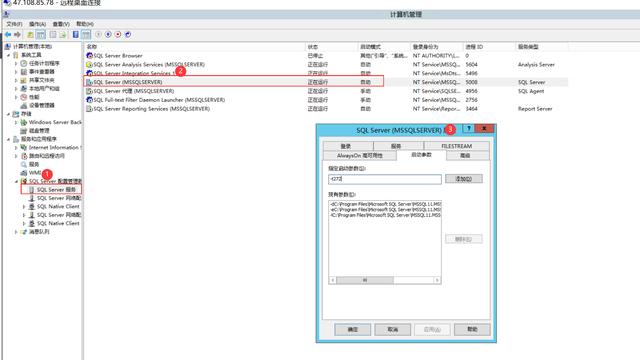Click the WMI control icon in tree

[x=24, y=173]
